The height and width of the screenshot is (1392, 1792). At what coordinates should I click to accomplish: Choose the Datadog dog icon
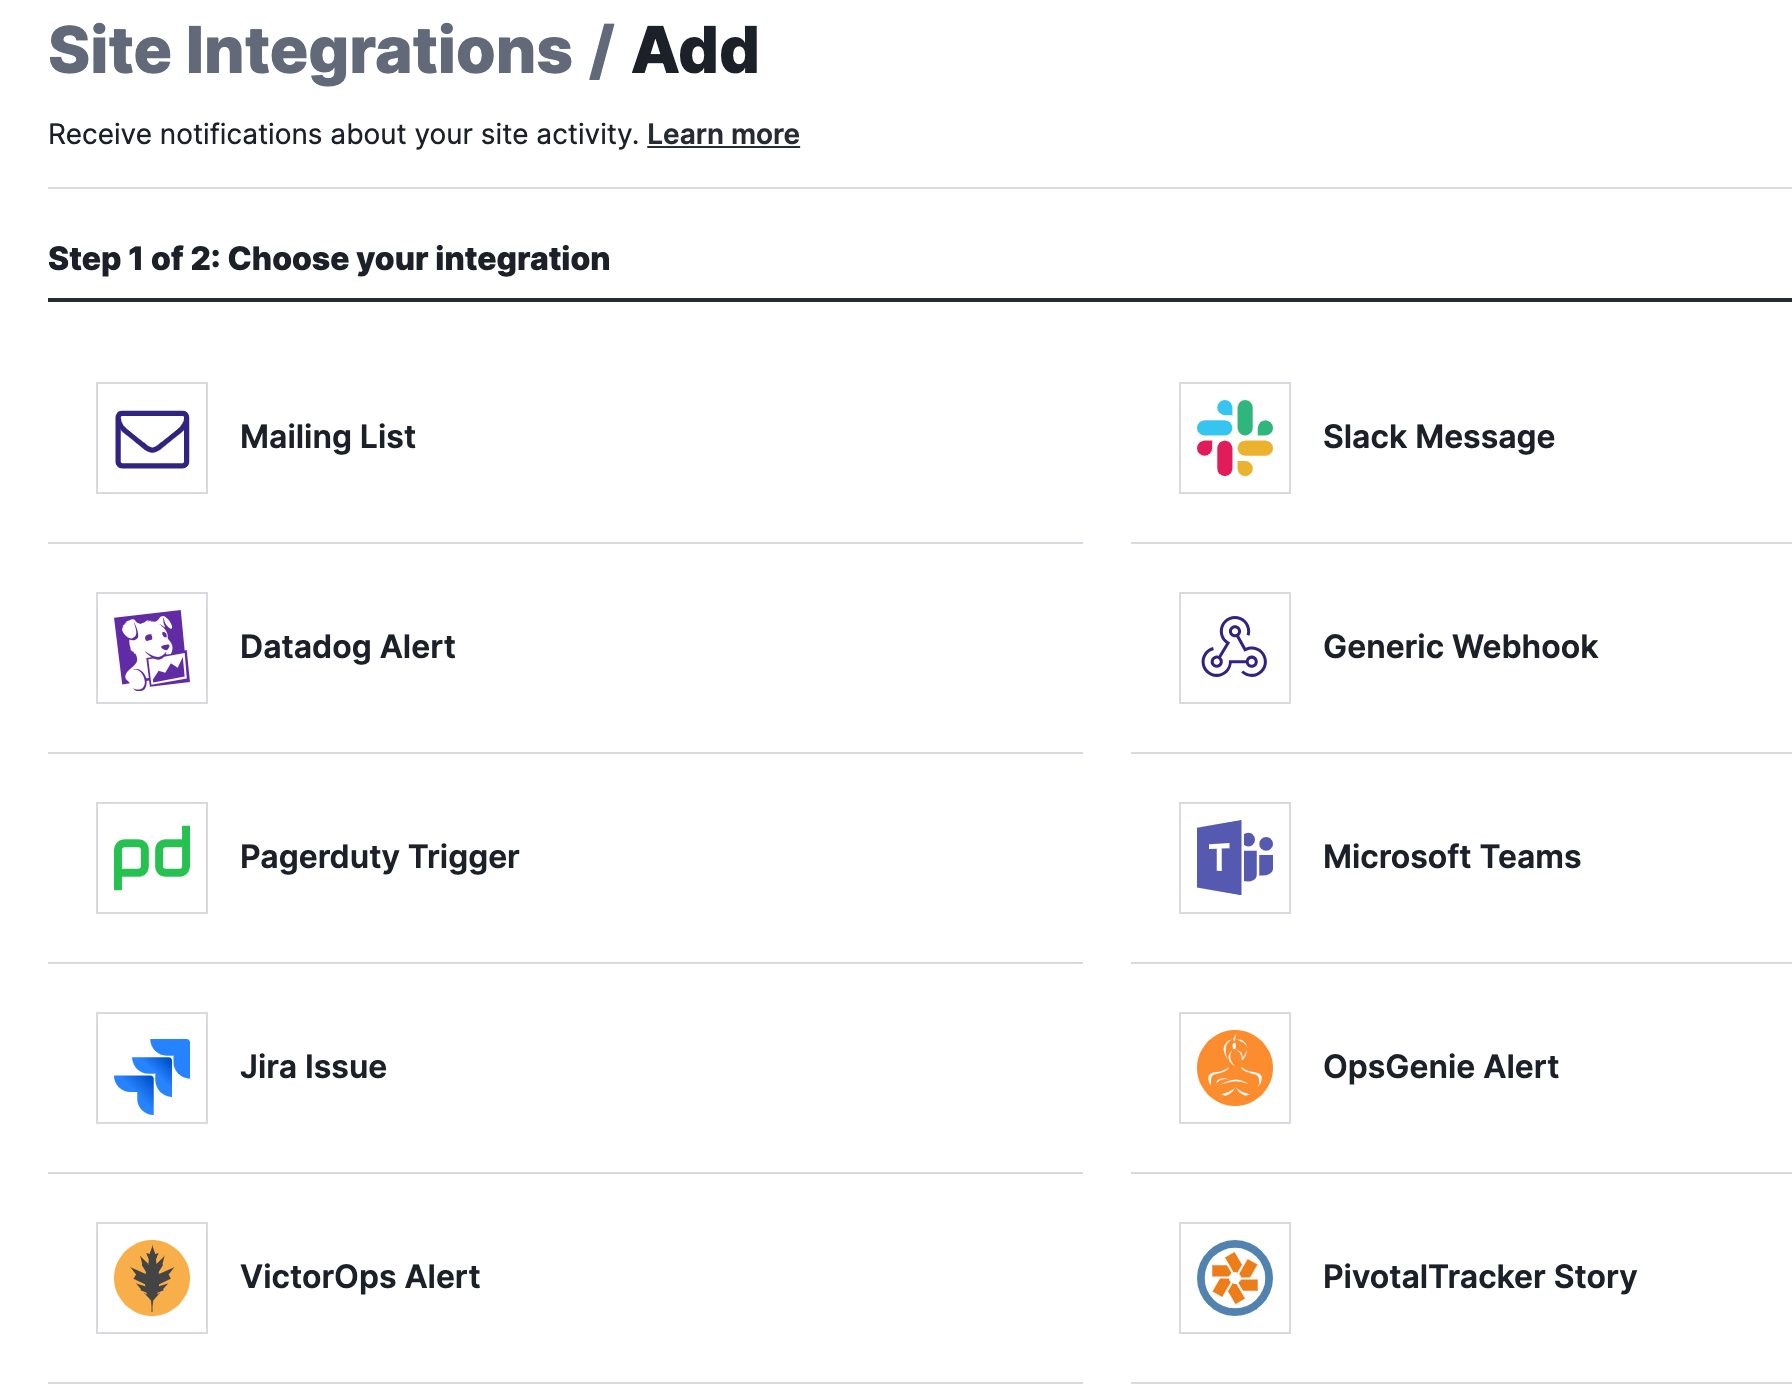152,648
